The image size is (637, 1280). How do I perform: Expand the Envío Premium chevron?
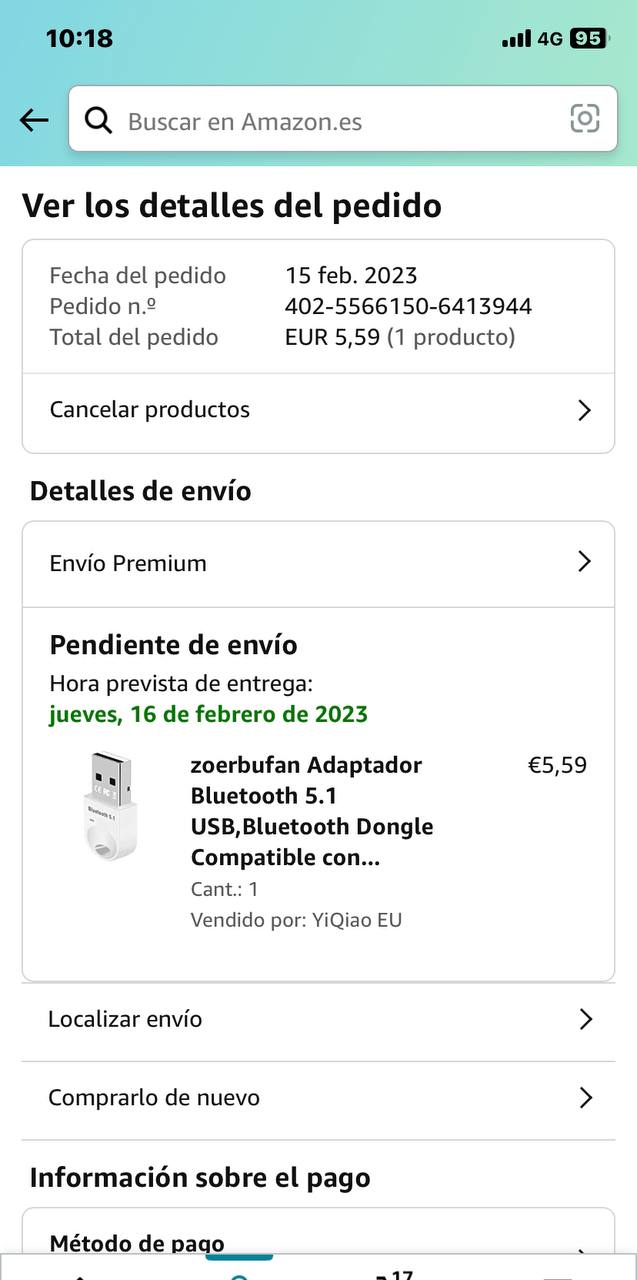(585, 562)
